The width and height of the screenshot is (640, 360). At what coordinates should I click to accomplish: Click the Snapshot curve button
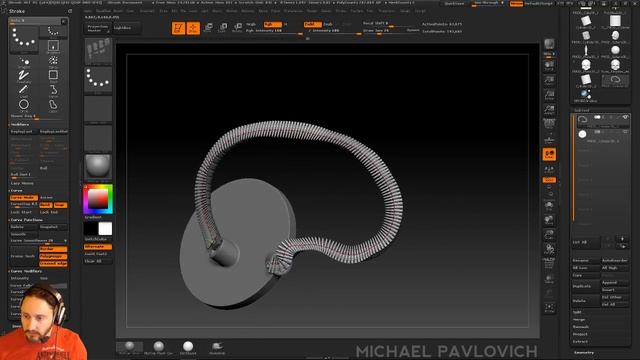coord(53,227)
